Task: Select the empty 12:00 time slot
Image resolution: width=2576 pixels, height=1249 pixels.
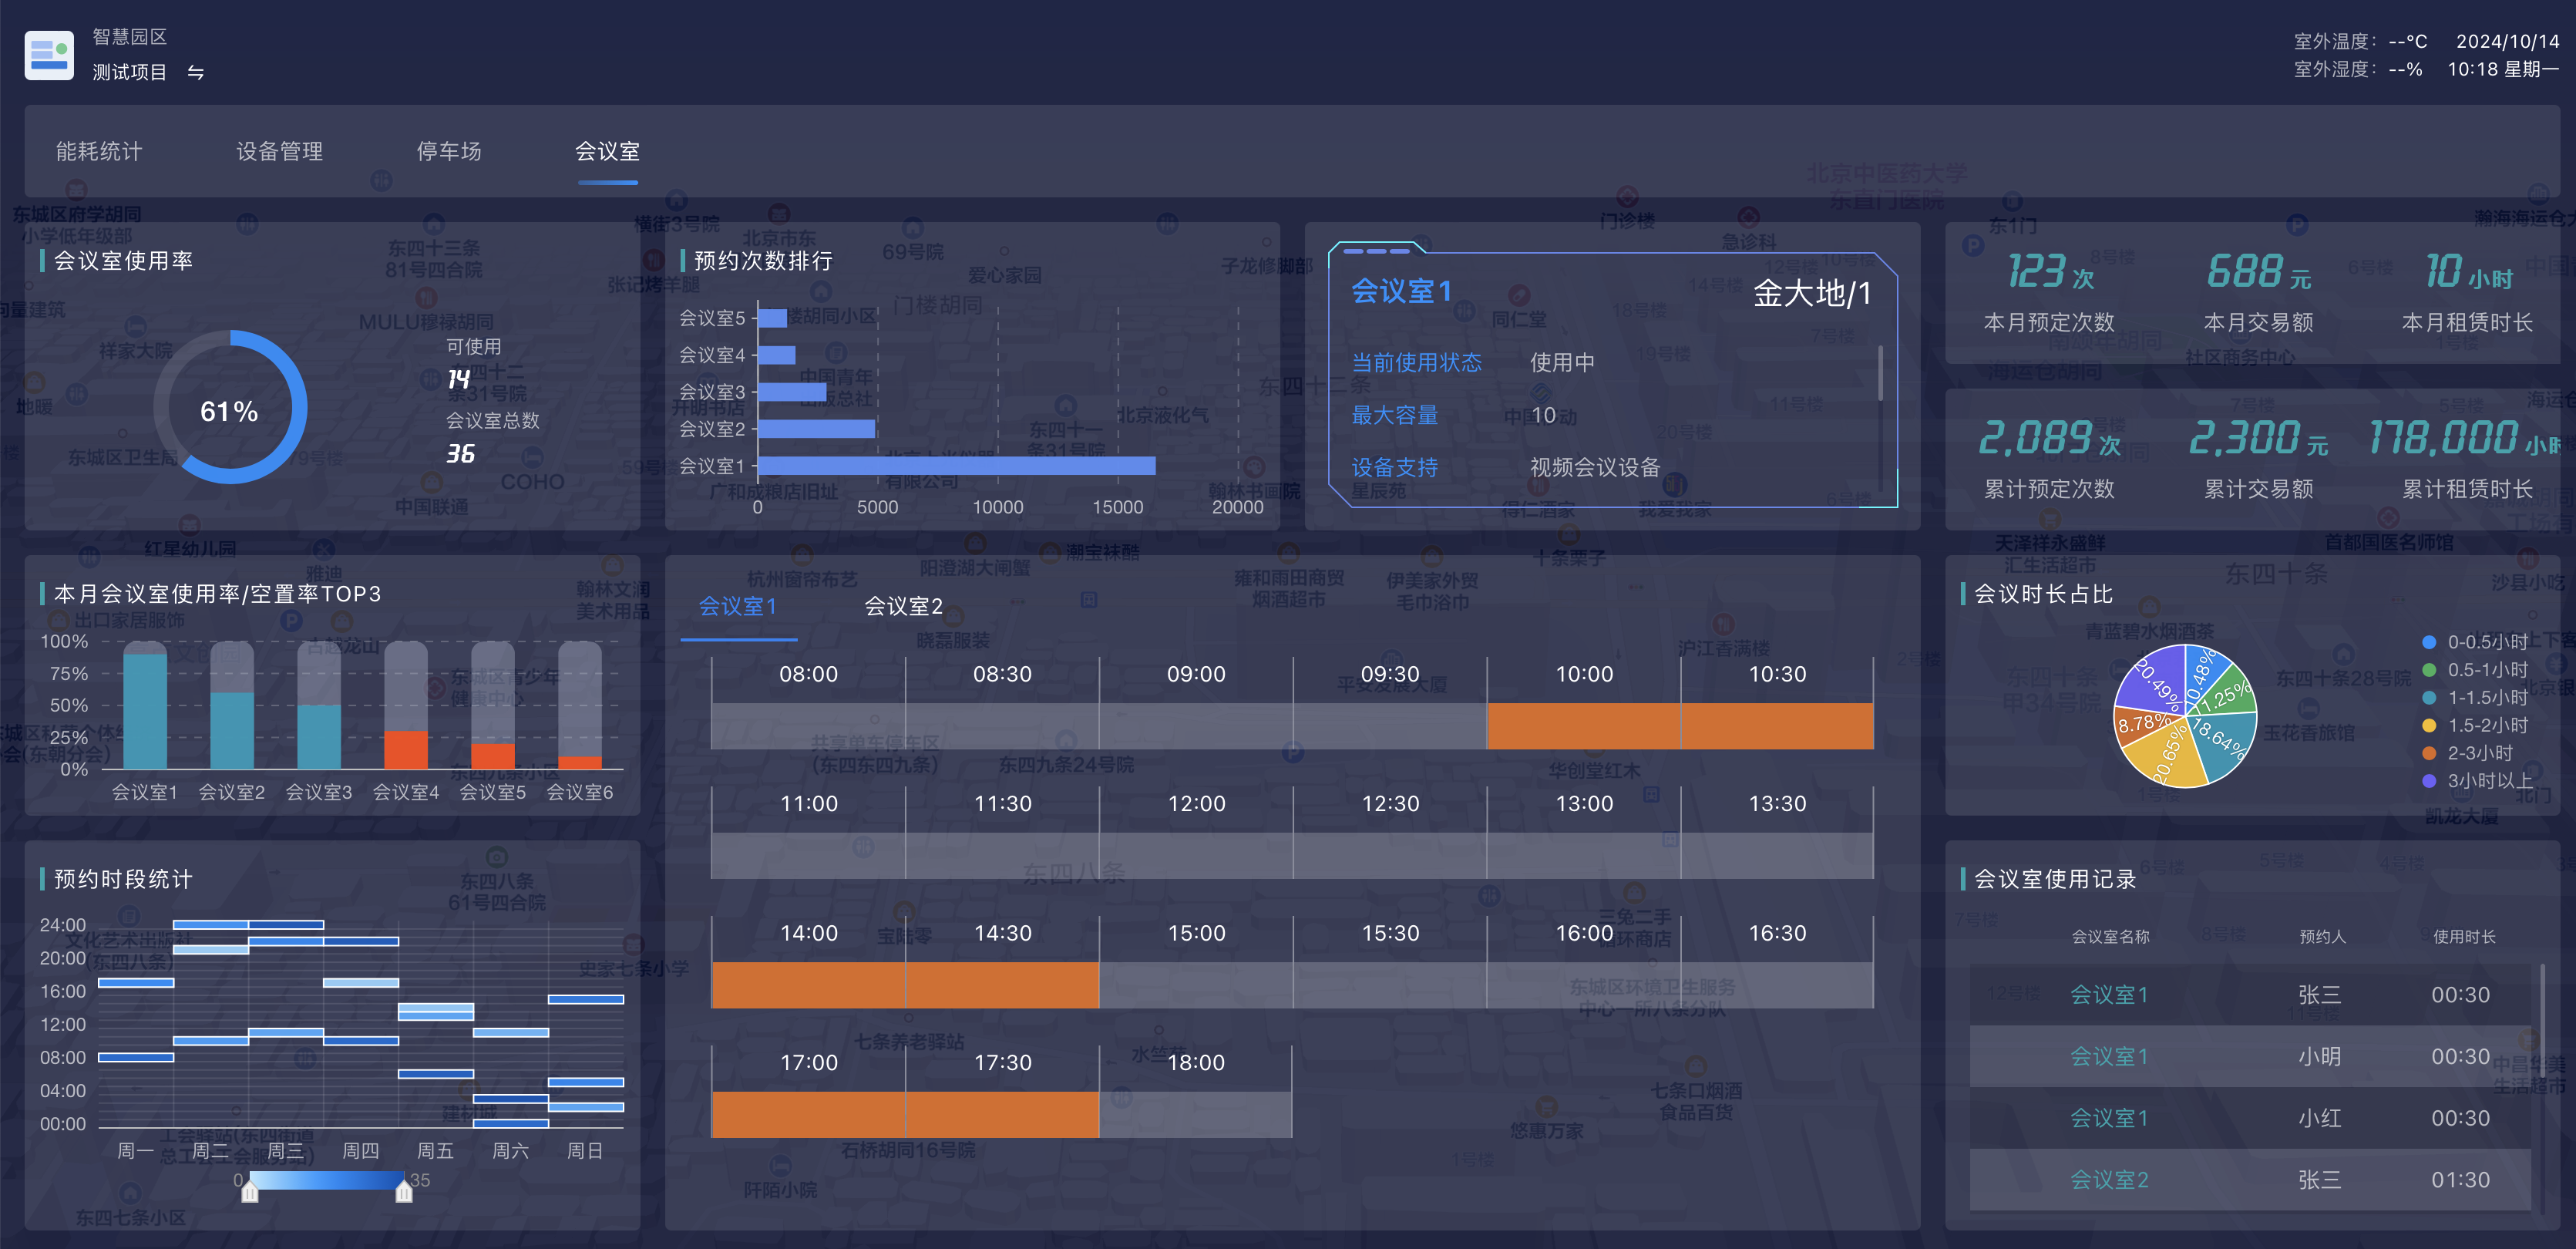Action: [x=1196, y=856]
